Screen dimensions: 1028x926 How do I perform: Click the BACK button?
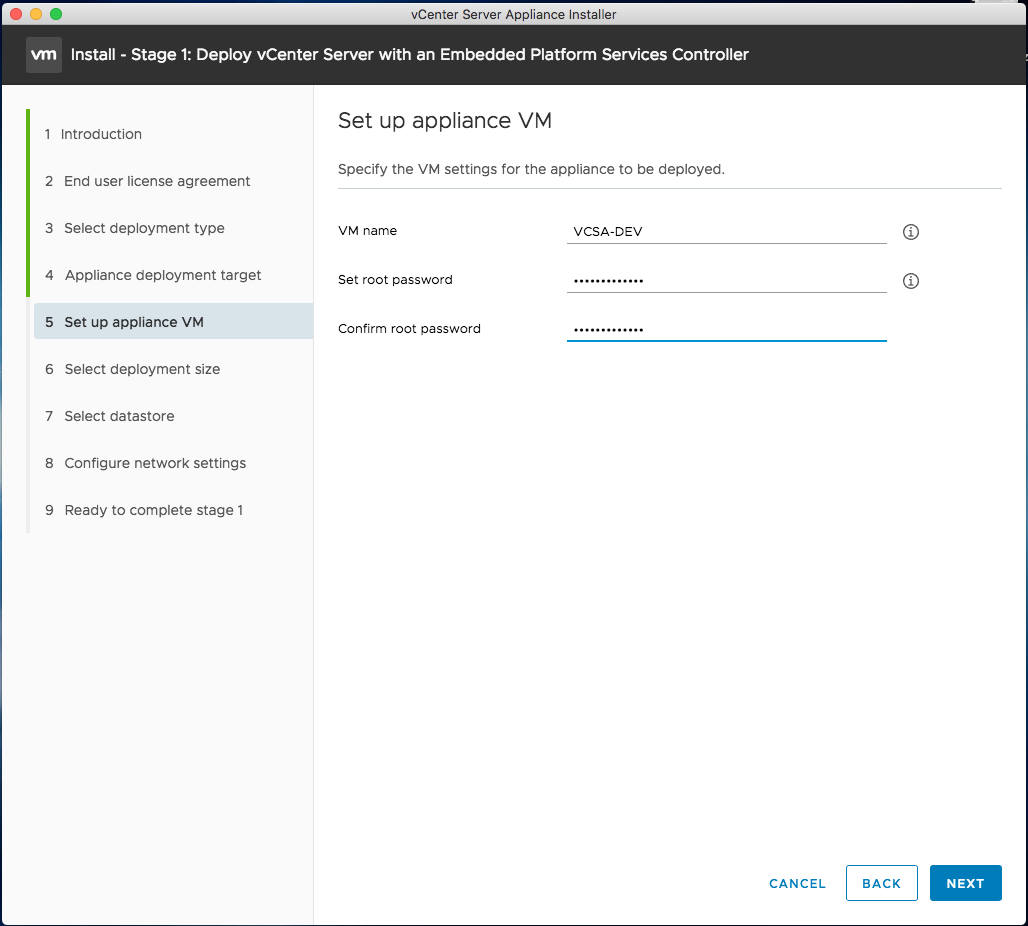881,883
